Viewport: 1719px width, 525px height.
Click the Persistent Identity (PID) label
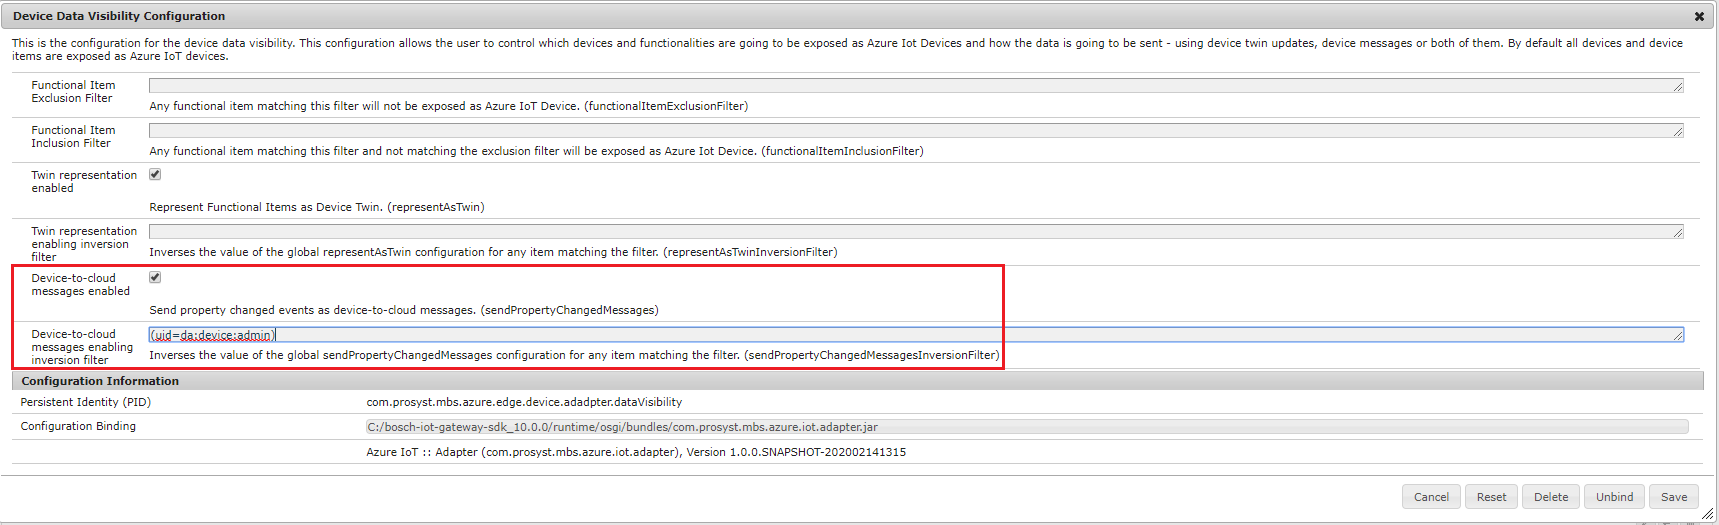[86, 402]
